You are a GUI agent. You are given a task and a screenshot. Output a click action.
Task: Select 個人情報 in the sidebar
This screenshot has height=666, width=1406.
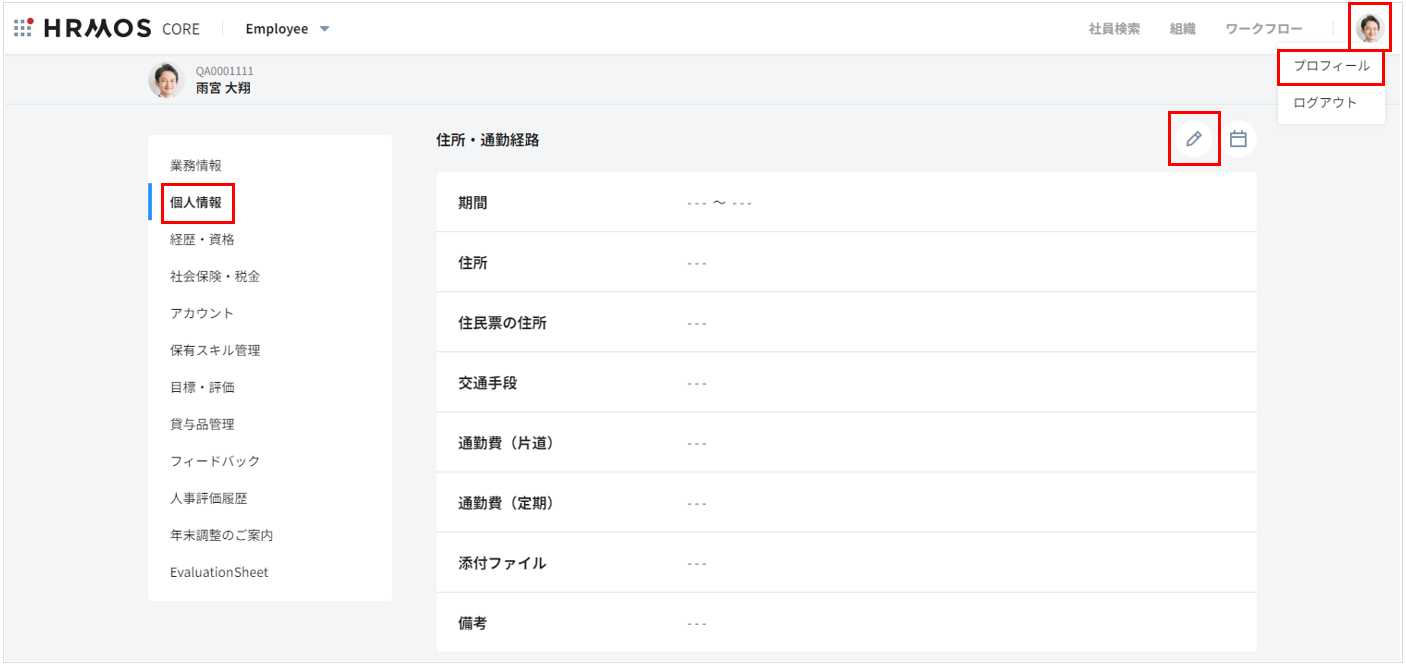[196, 202]
